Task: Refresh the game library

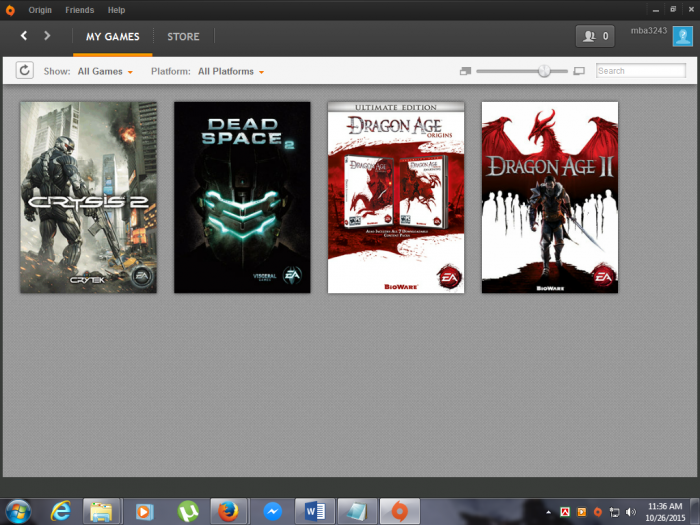Action: click(25, 71)
